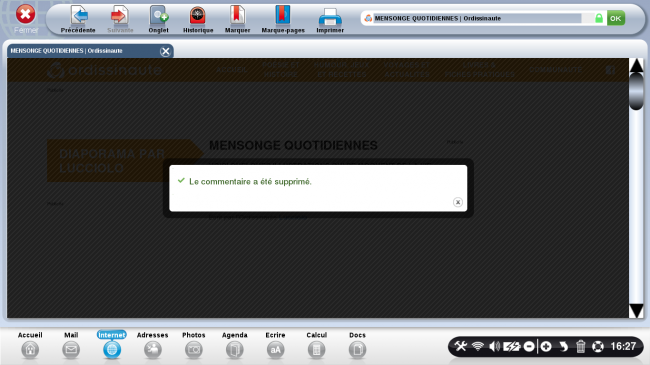Dismiss the comment deleted notification
This screenshot has height=365, width=650.
coord(458,202)
